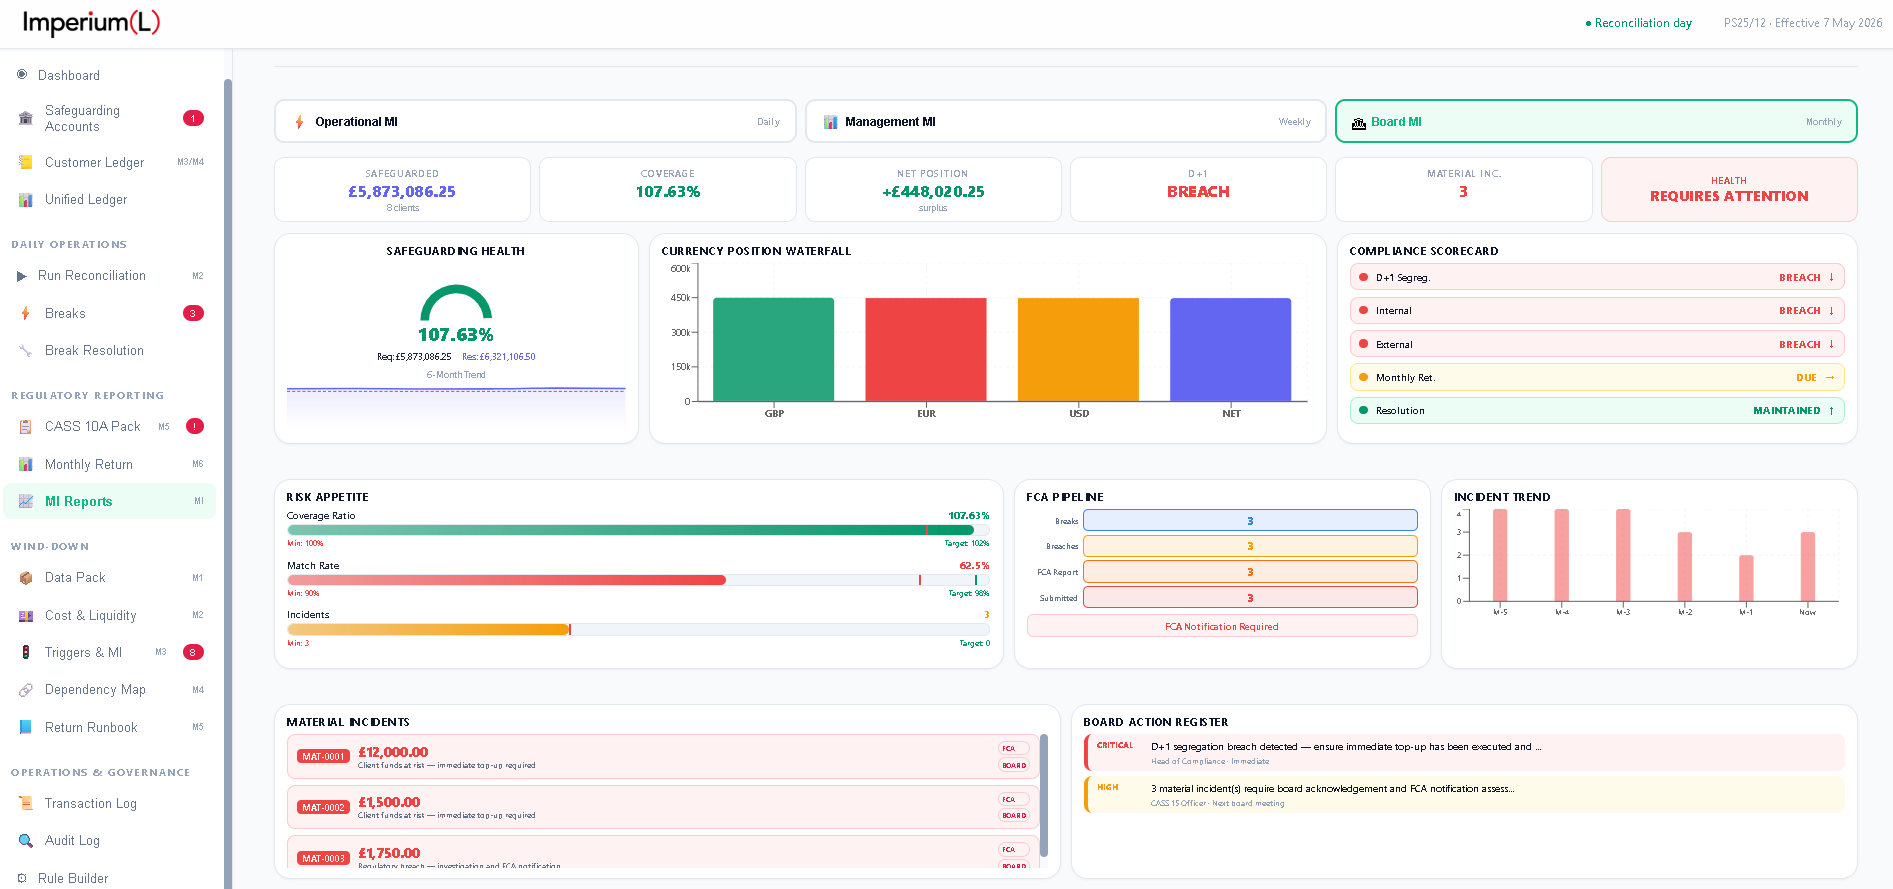This screenshot has width=1893, height=889.
Task: Switch to the Operational MI tab
Action: coord(535,121)
